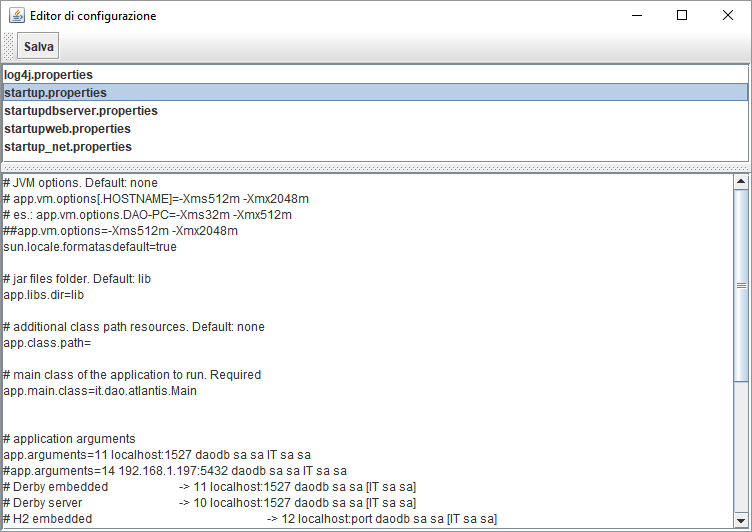Click '# es.: app.vm.options.DAO-PC' line

click(x=147, y=214)
